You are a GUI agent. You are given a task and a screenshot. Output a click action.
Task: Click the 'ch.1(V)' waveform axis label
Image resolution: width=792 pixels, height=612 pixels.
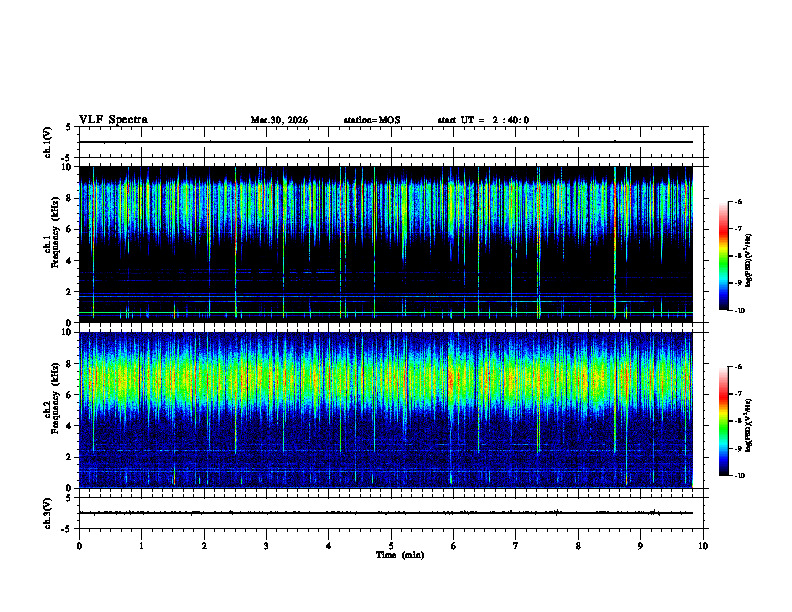(48, 142)
